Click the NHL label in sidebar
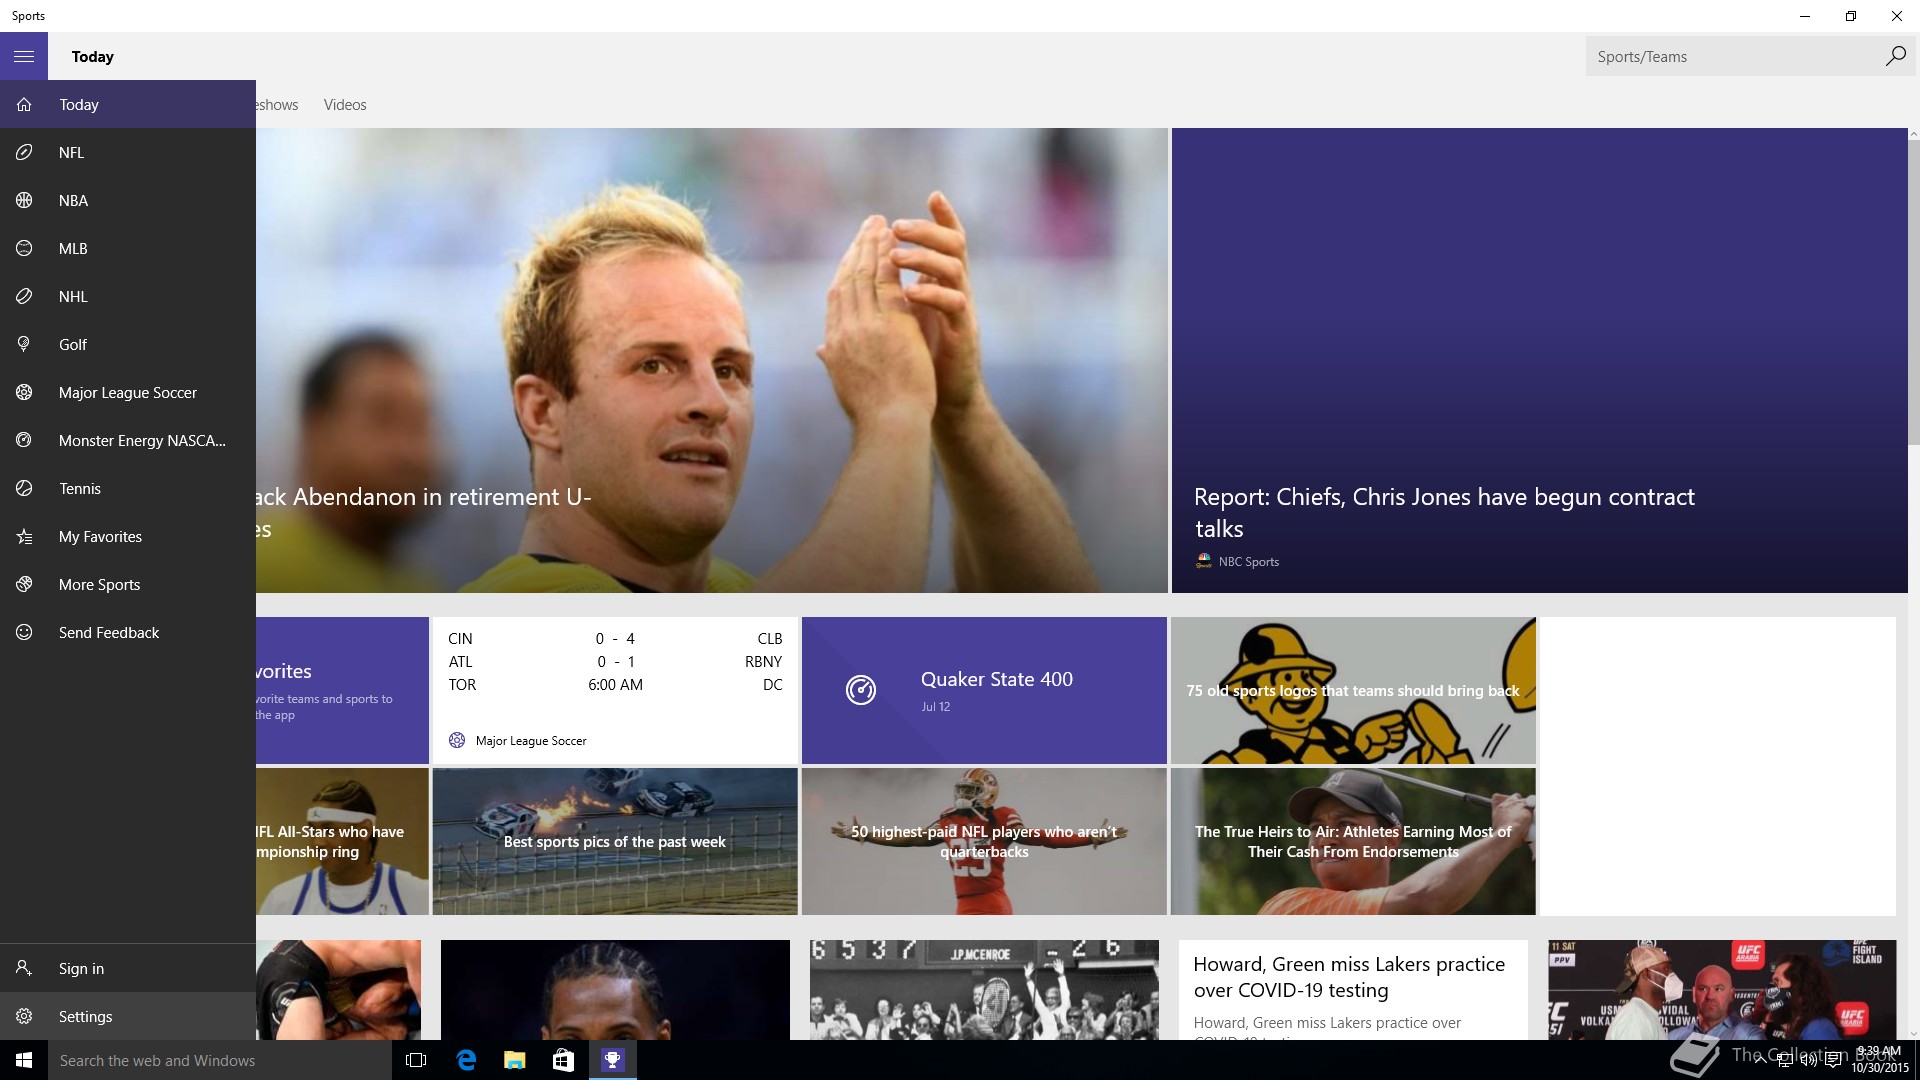Image resolution: width=1920 pixels, height=1080 pixels. 73,296
